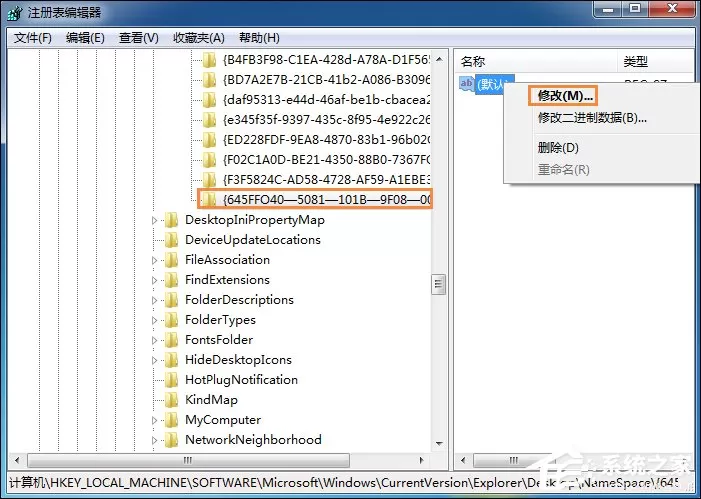Viewport: 701px width, 499px height.
Task: Expand the NetworkNeighborhood key
Action: (154, 440)
